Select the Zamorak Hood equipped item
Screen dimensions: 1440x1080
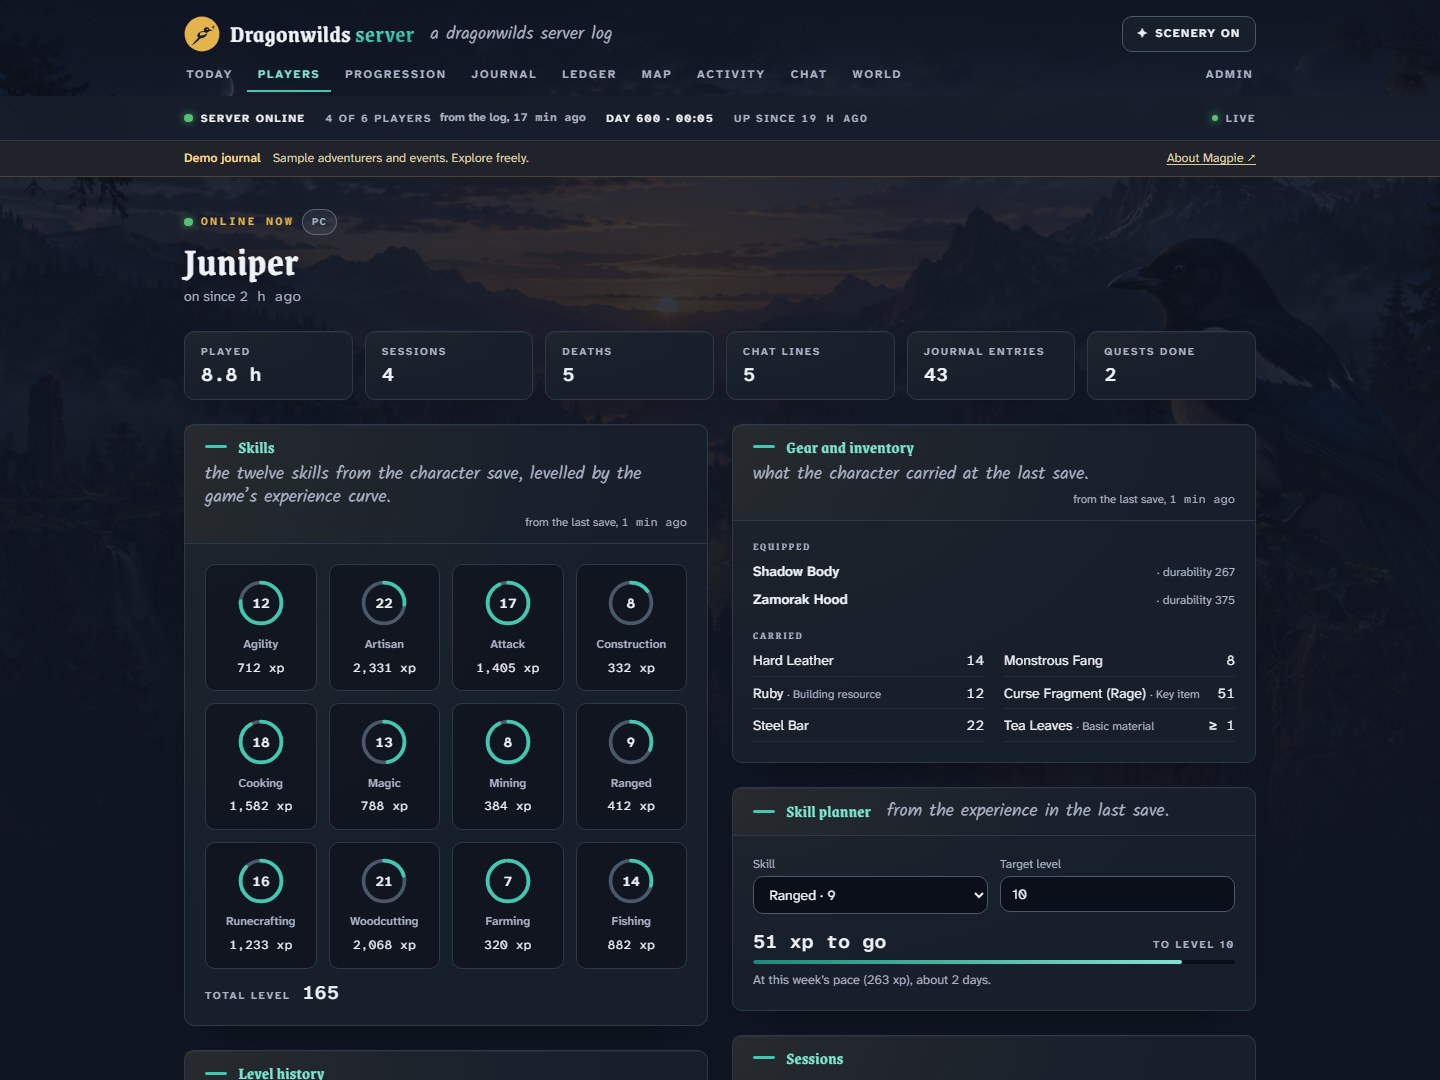point(994,600)
